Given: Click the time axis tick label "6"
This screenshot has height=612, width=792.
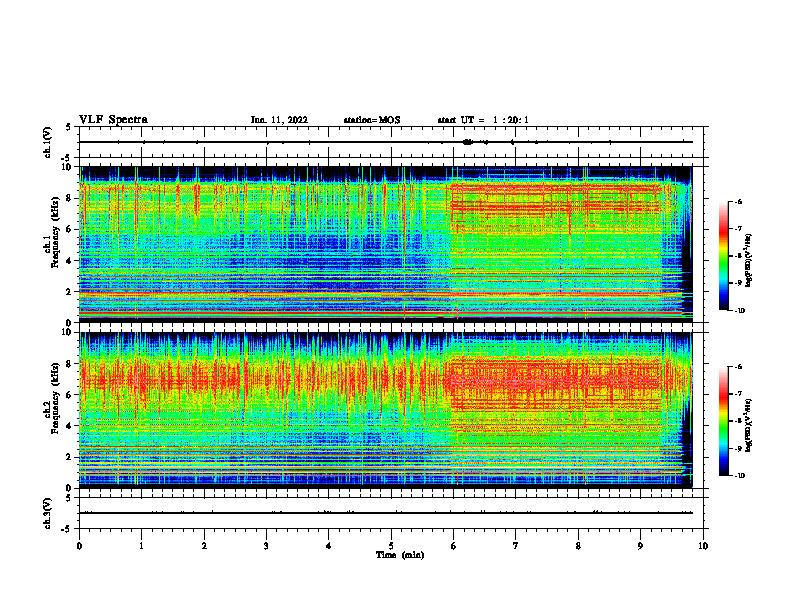Looking at the screenshot, I should [454, 546].
